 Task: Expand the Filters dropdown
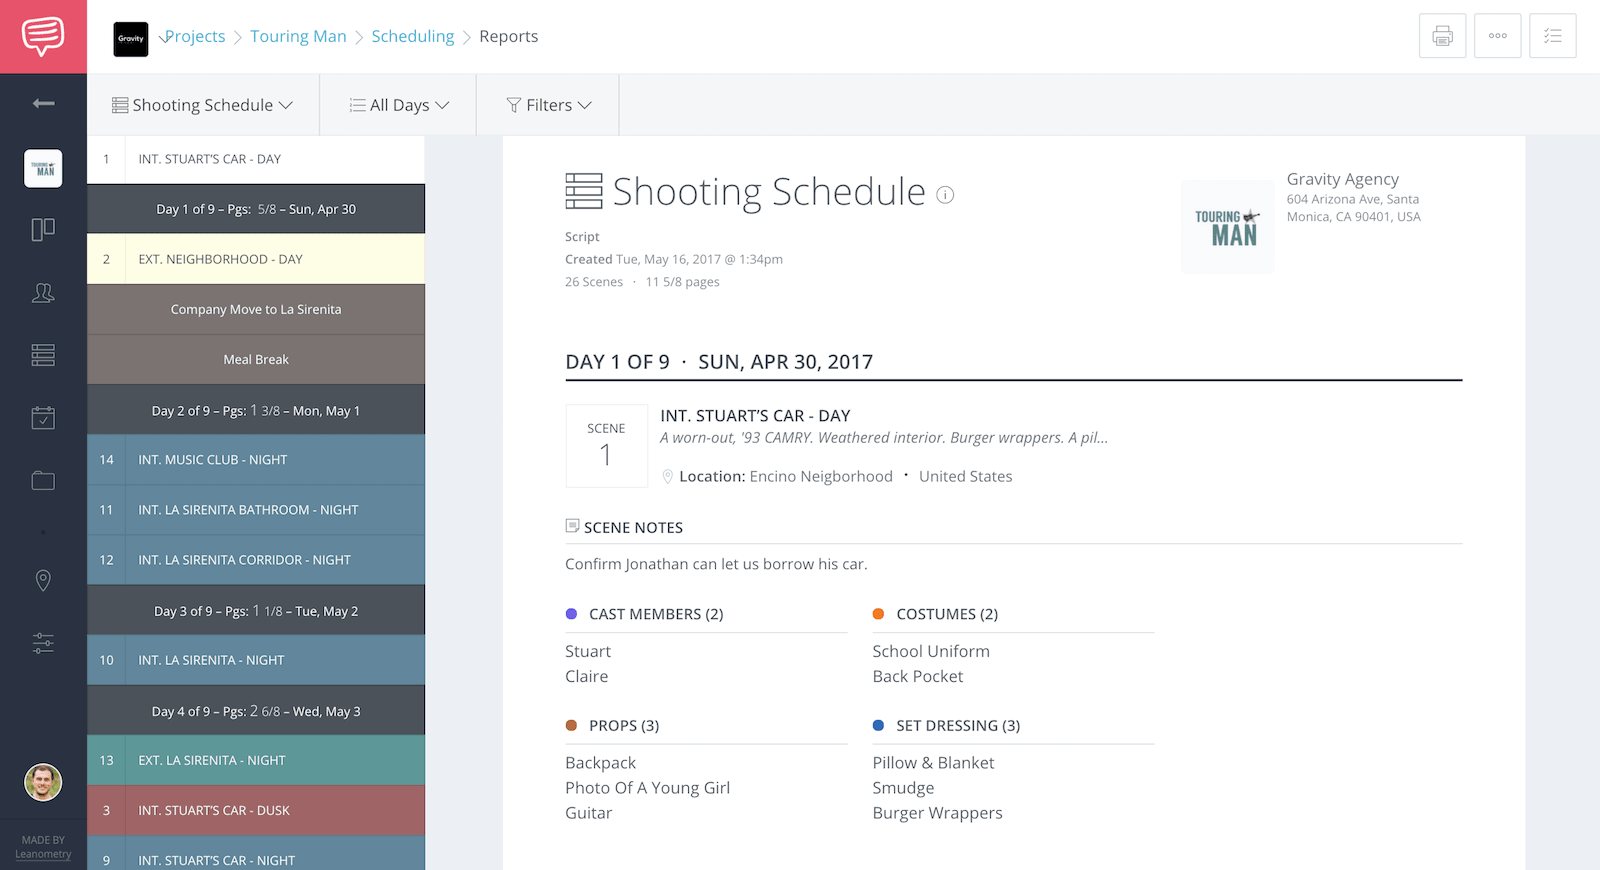(549, 105)
